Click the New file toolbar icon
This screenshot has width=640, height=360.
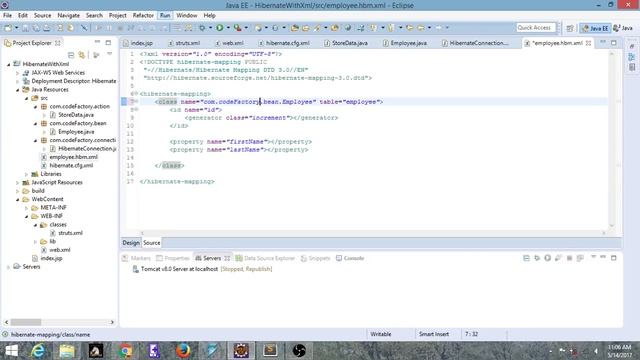8,28
